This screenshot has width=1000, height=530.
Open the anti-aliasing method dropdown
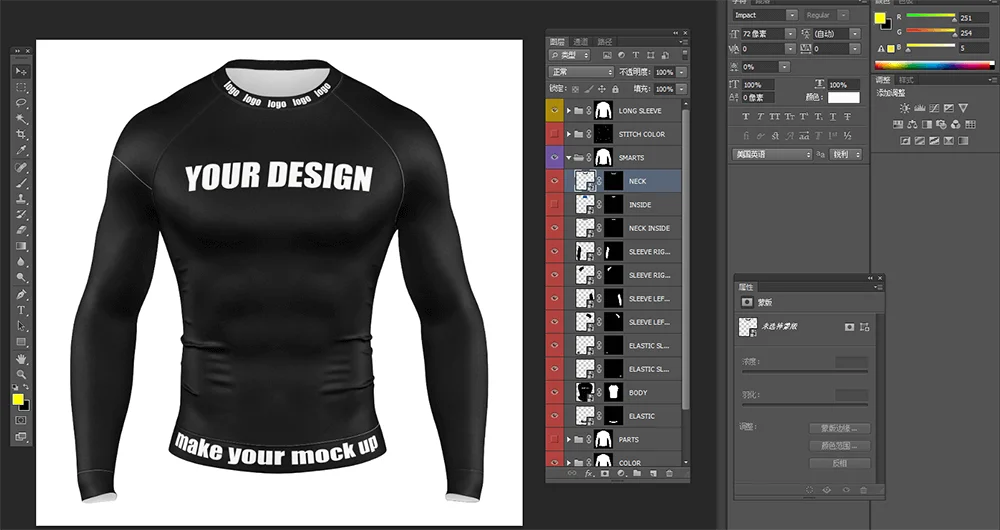[846, 154]
